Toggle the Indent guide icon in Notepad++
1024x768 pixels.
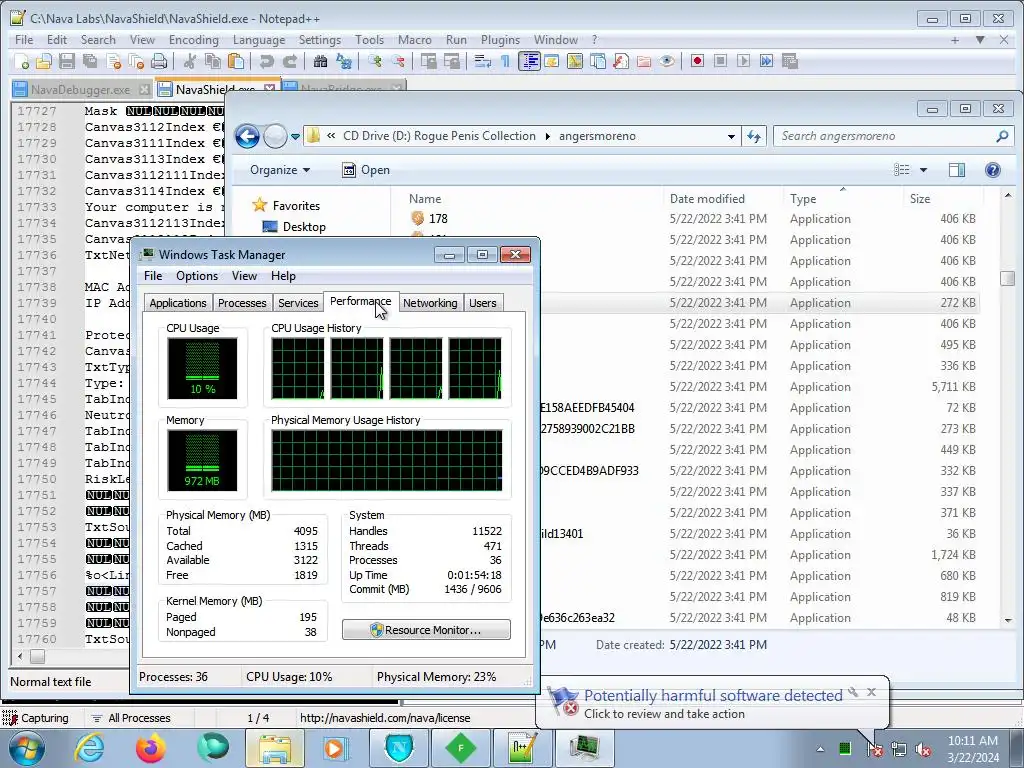(529, 61)
